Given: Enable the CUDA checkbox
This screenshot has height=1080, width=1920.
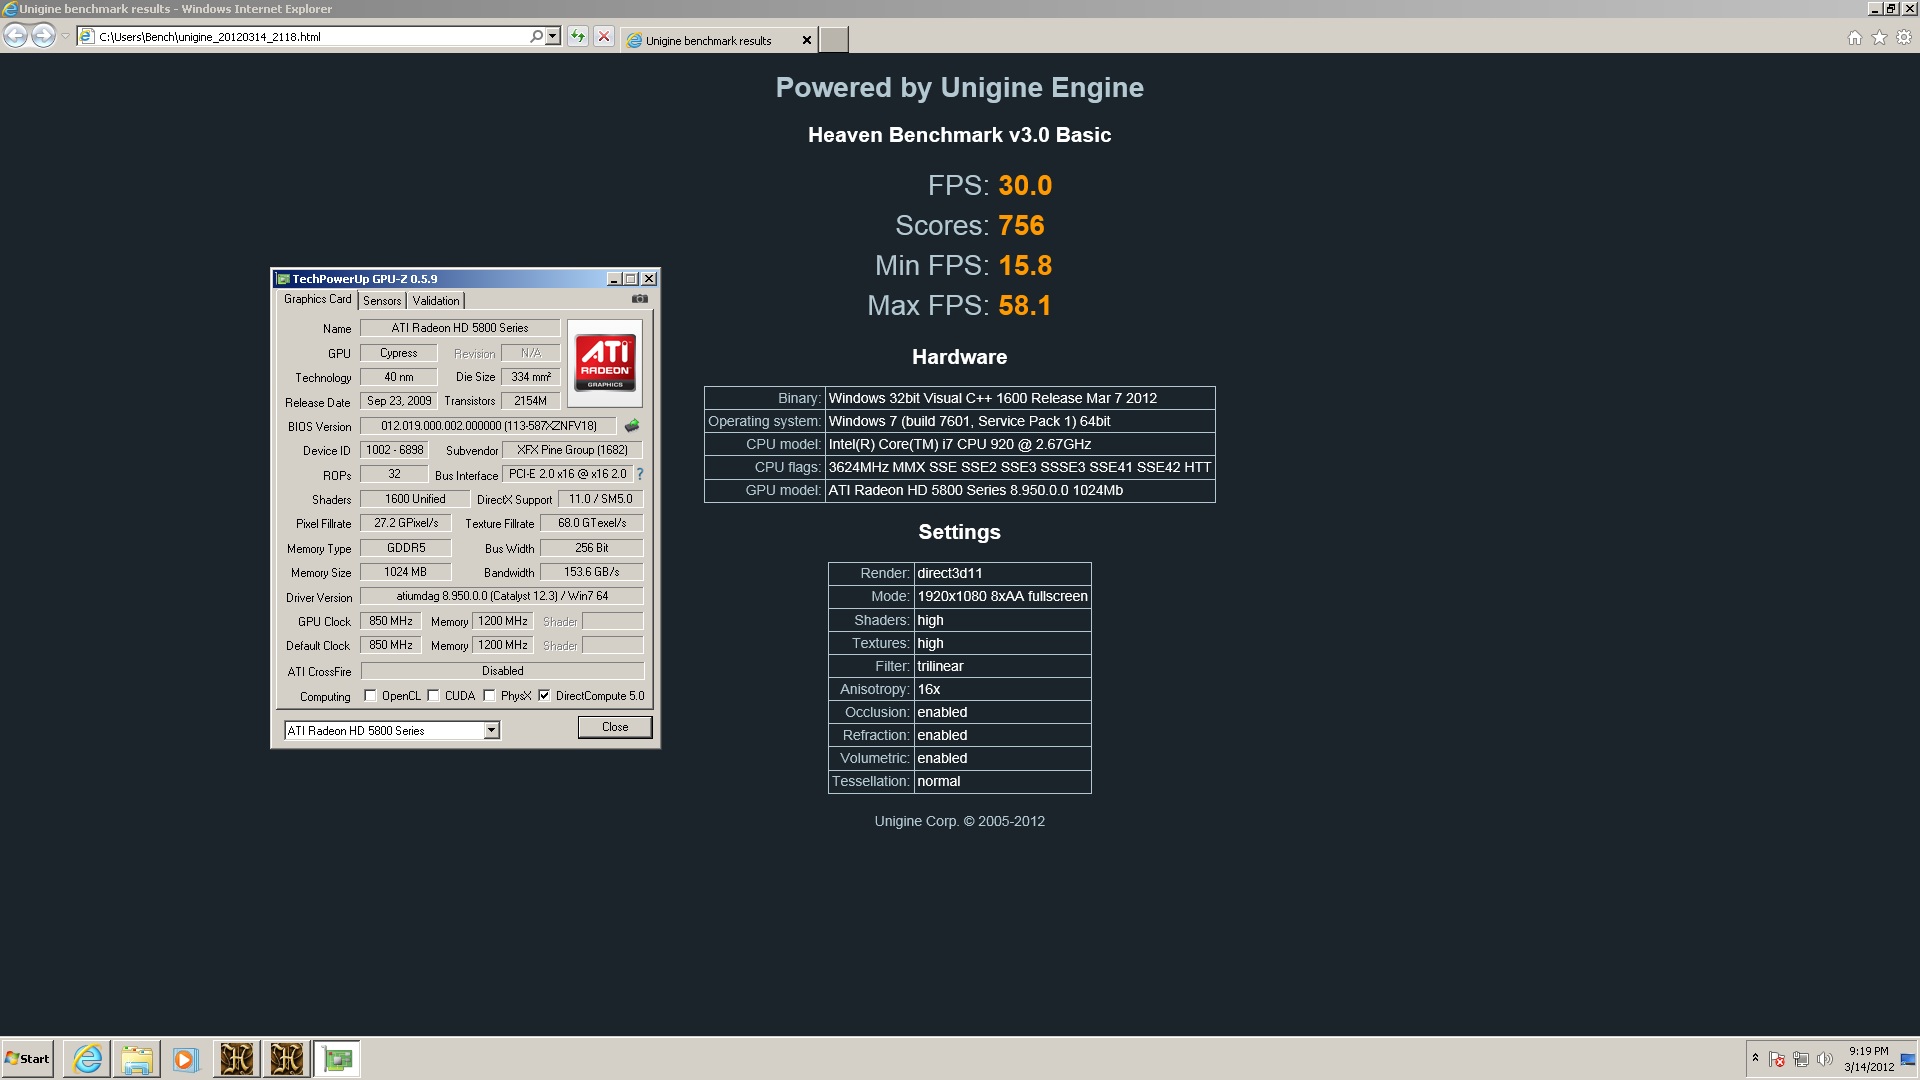Looking at the screenshot, I should tap(433, 696).
